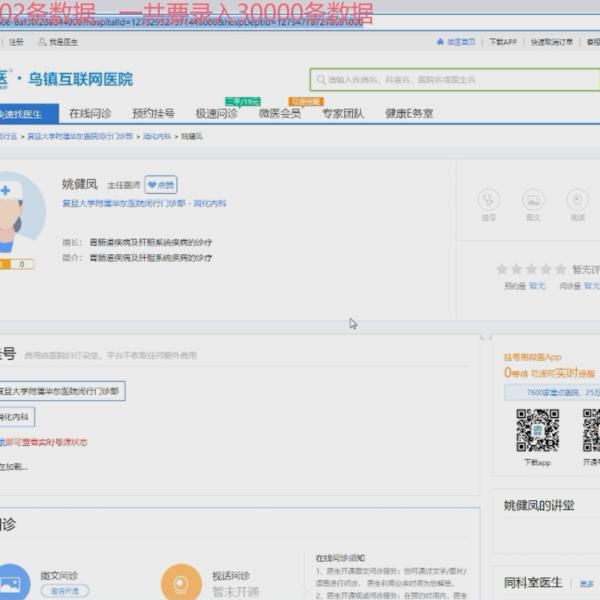Click the 图文 consultation icon

click(533, 200)
